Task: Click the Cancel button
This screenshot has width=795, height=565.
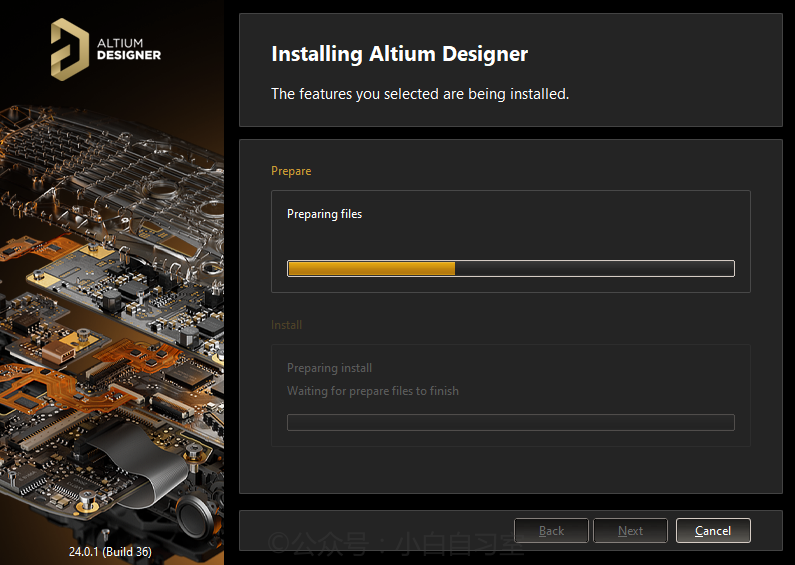Action: coord(713,531)
